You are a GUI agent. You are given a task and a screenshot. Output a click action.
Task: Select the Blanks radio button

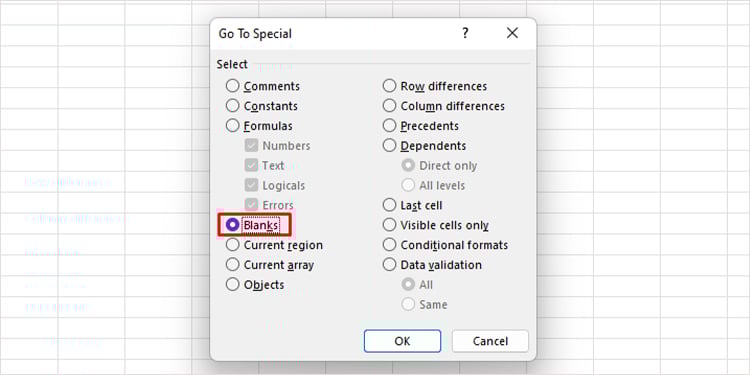click(252, 225)
